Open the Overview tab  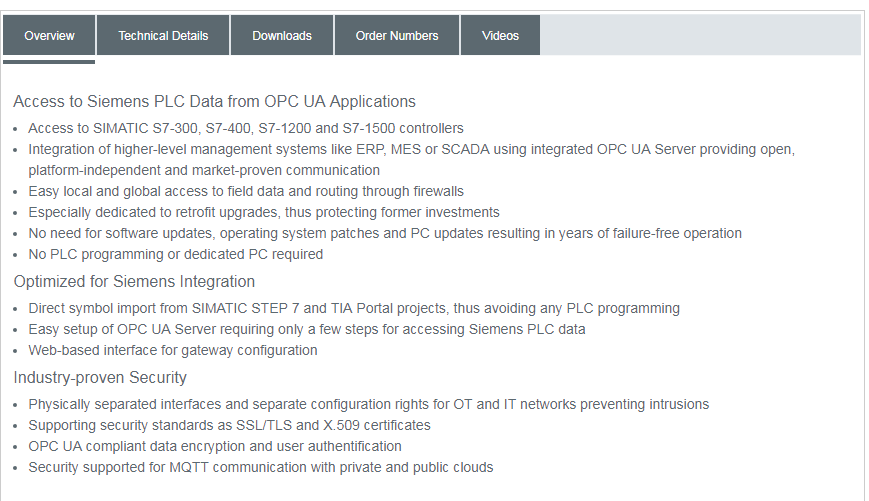[49, 36]
